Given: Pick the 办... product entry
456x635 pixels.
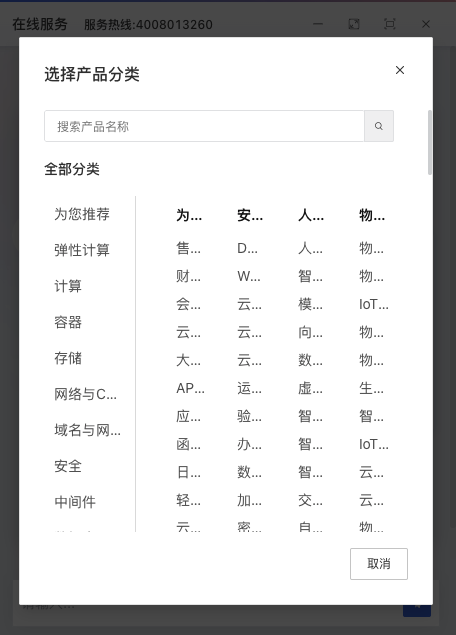Looking at the screenshot, I should click(249, 444).
